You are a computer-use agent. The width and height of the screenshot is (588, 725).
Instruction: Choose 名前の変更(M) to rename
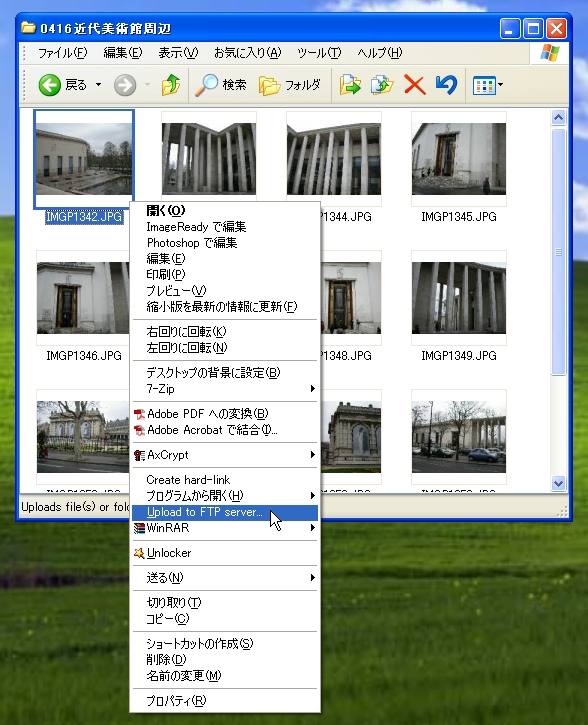[x=225, y=676]
